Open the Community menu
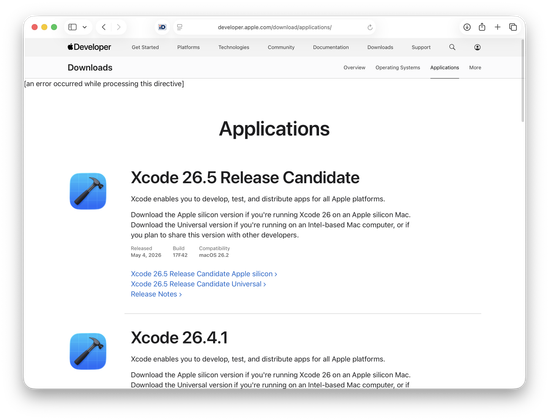The width and height of the screenshot is (549, 420). point(281,47)
